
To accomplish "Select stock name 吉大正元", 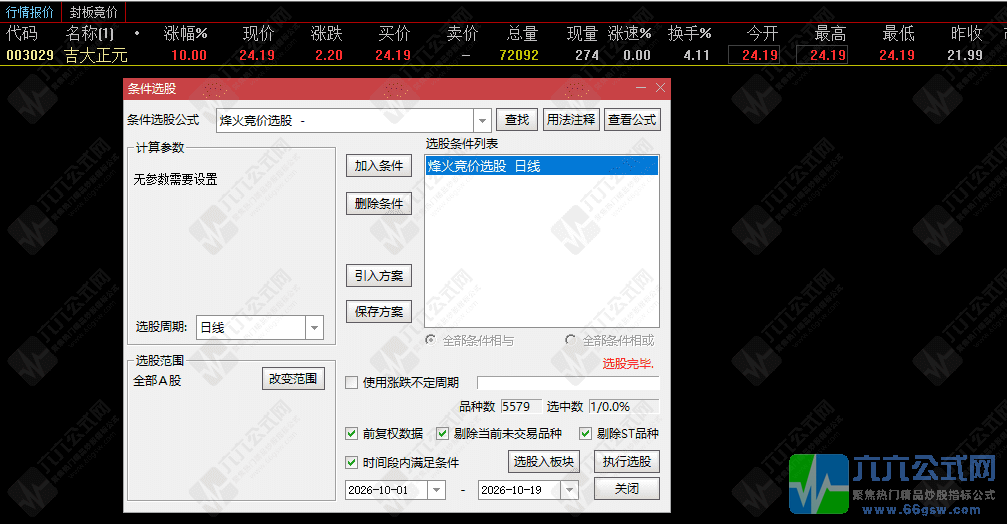I will tap(96, 55).
